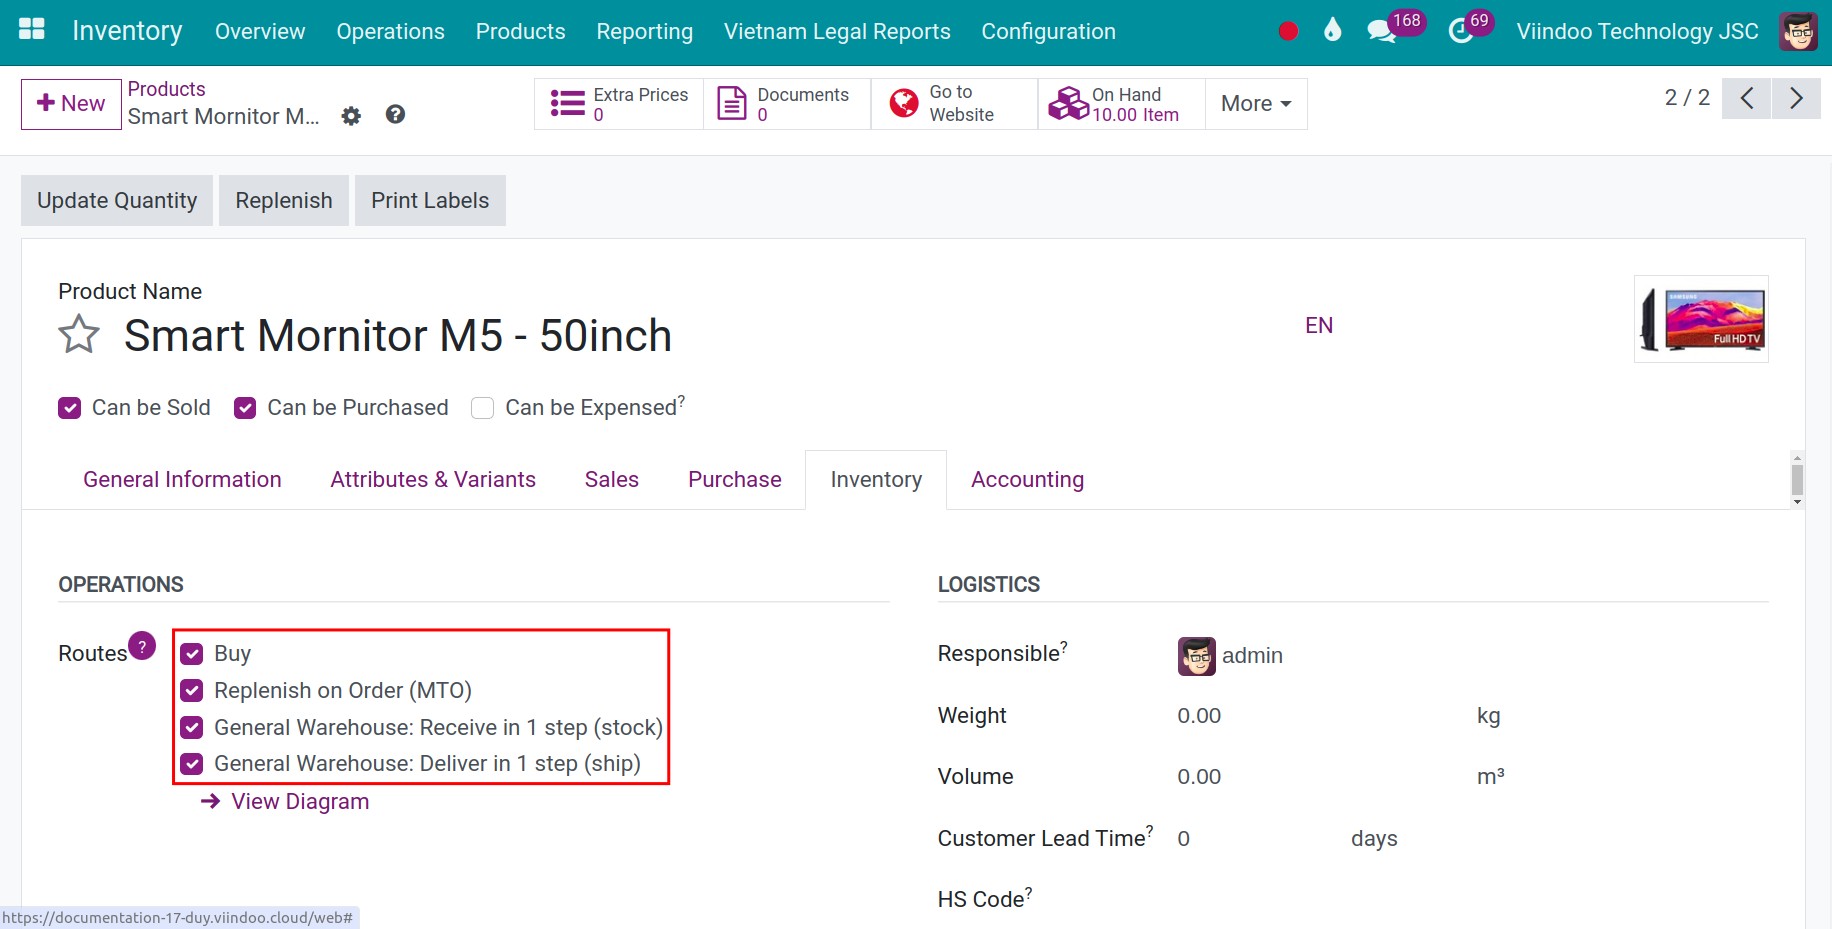Click the Replenish button

283,200
